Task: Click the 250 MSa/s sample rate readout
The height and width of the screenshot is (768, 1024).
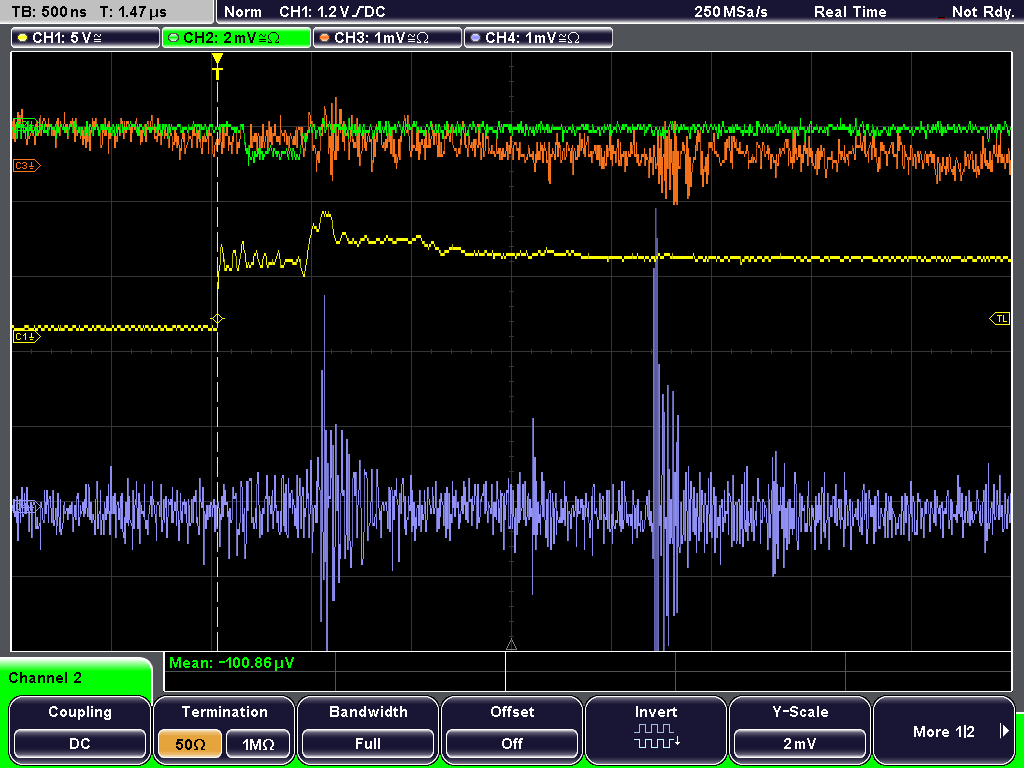Action: tap(731, 12)
